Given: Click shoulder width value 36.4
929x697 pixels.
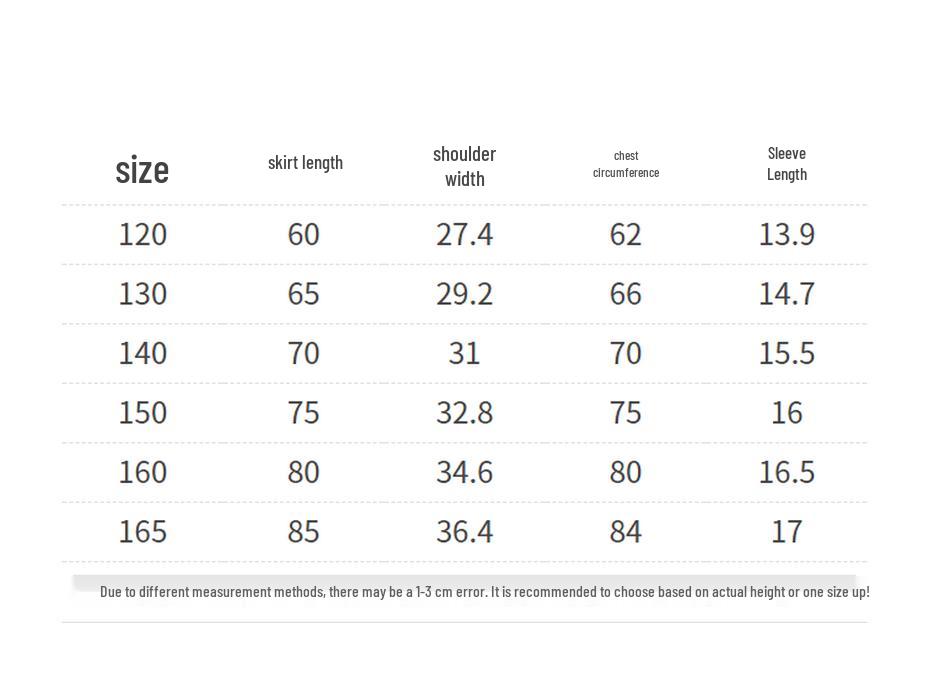Looking at the screenshot, I should point(464,531).
